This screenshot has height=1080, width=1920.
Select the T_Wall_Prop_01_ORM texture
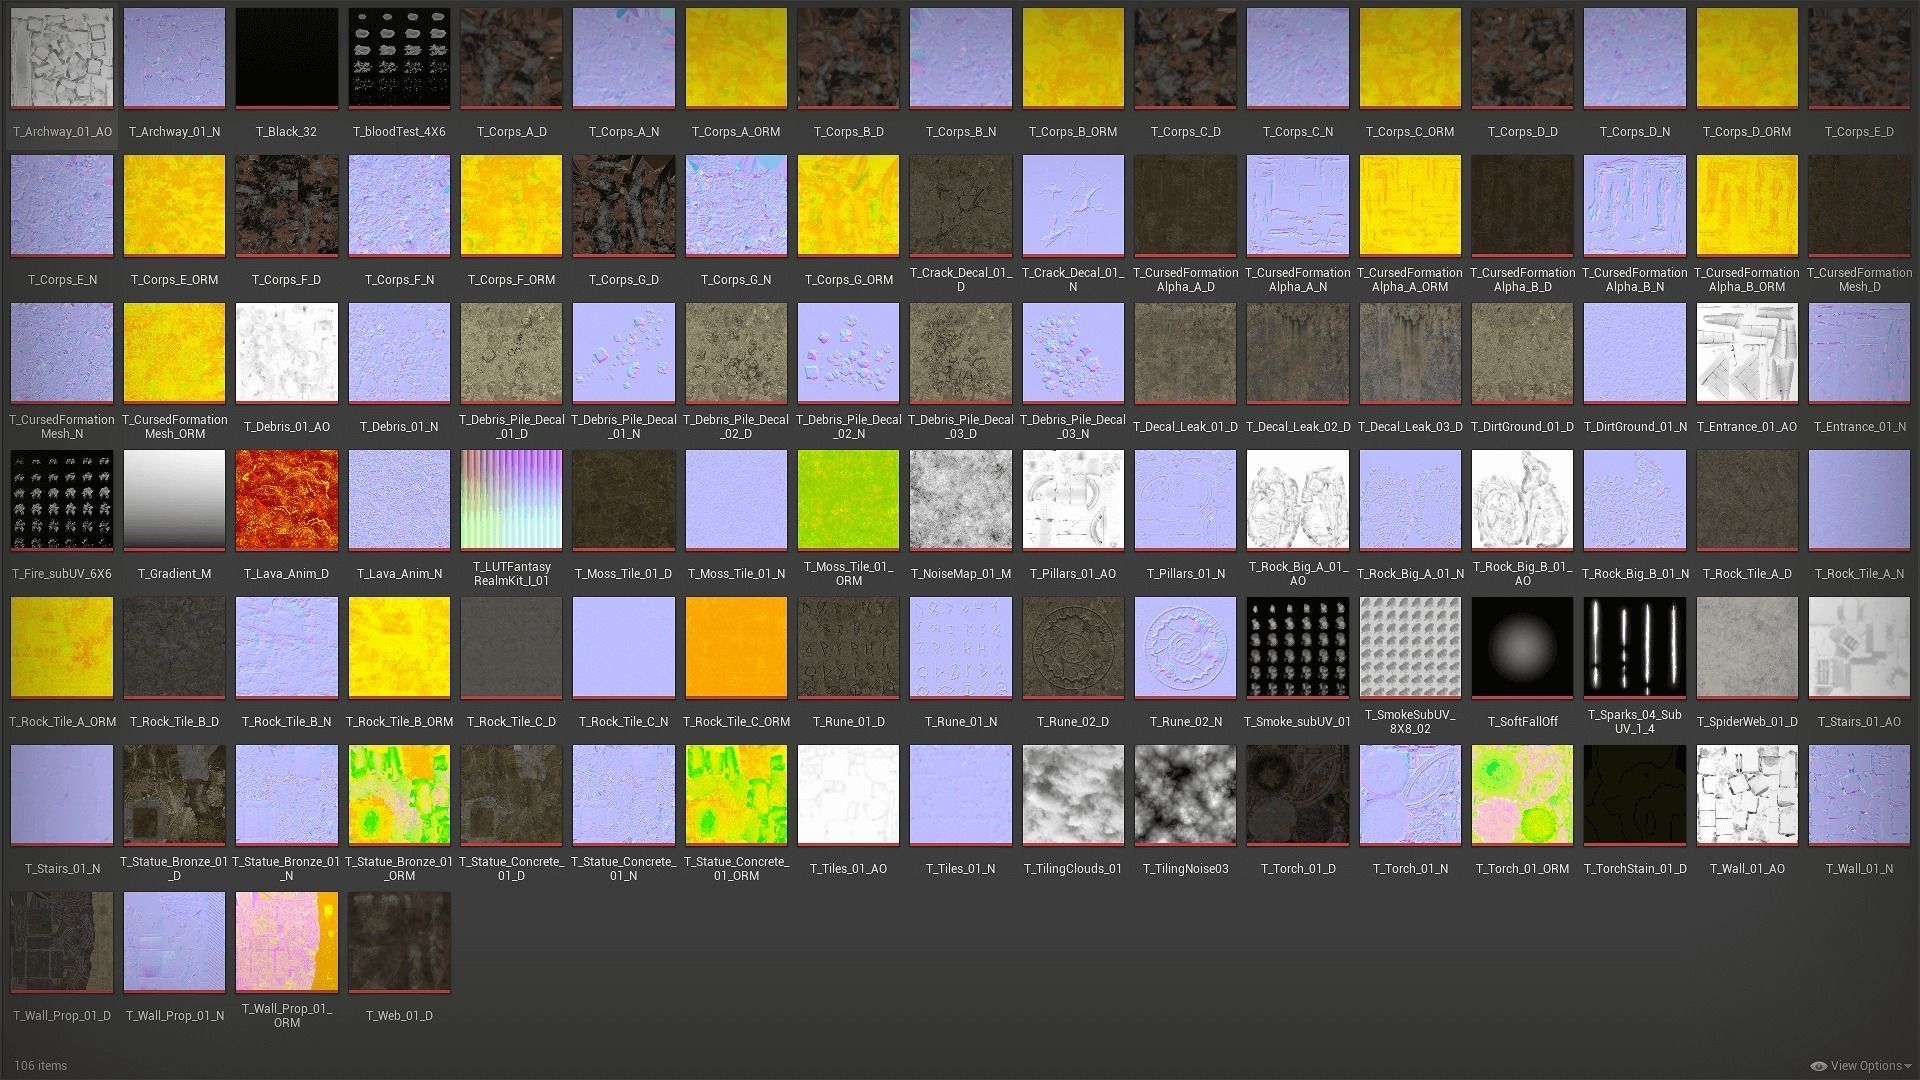[x=287, y=941]
